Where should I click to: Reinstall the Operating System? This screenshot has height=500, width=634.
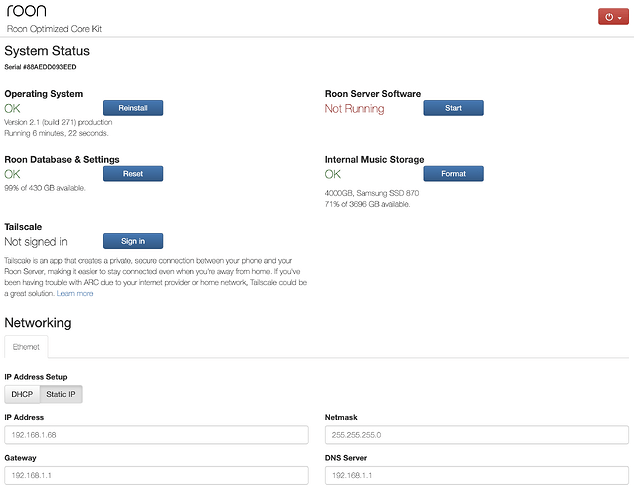pos(133,108)
